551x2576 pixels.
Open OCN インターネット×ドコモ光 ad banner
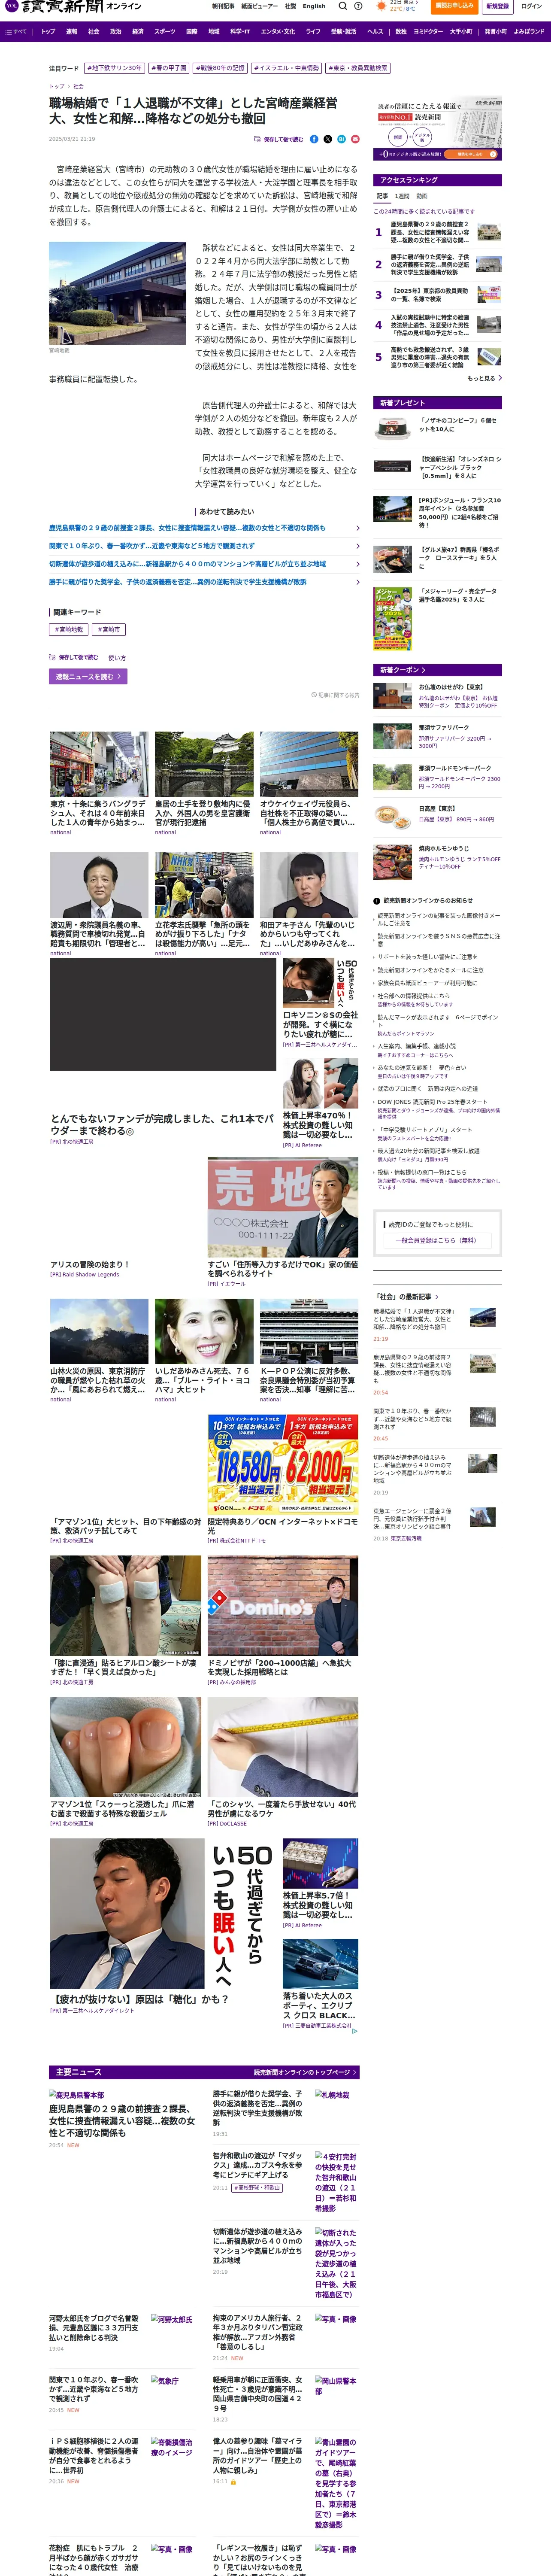(283, 1464)
